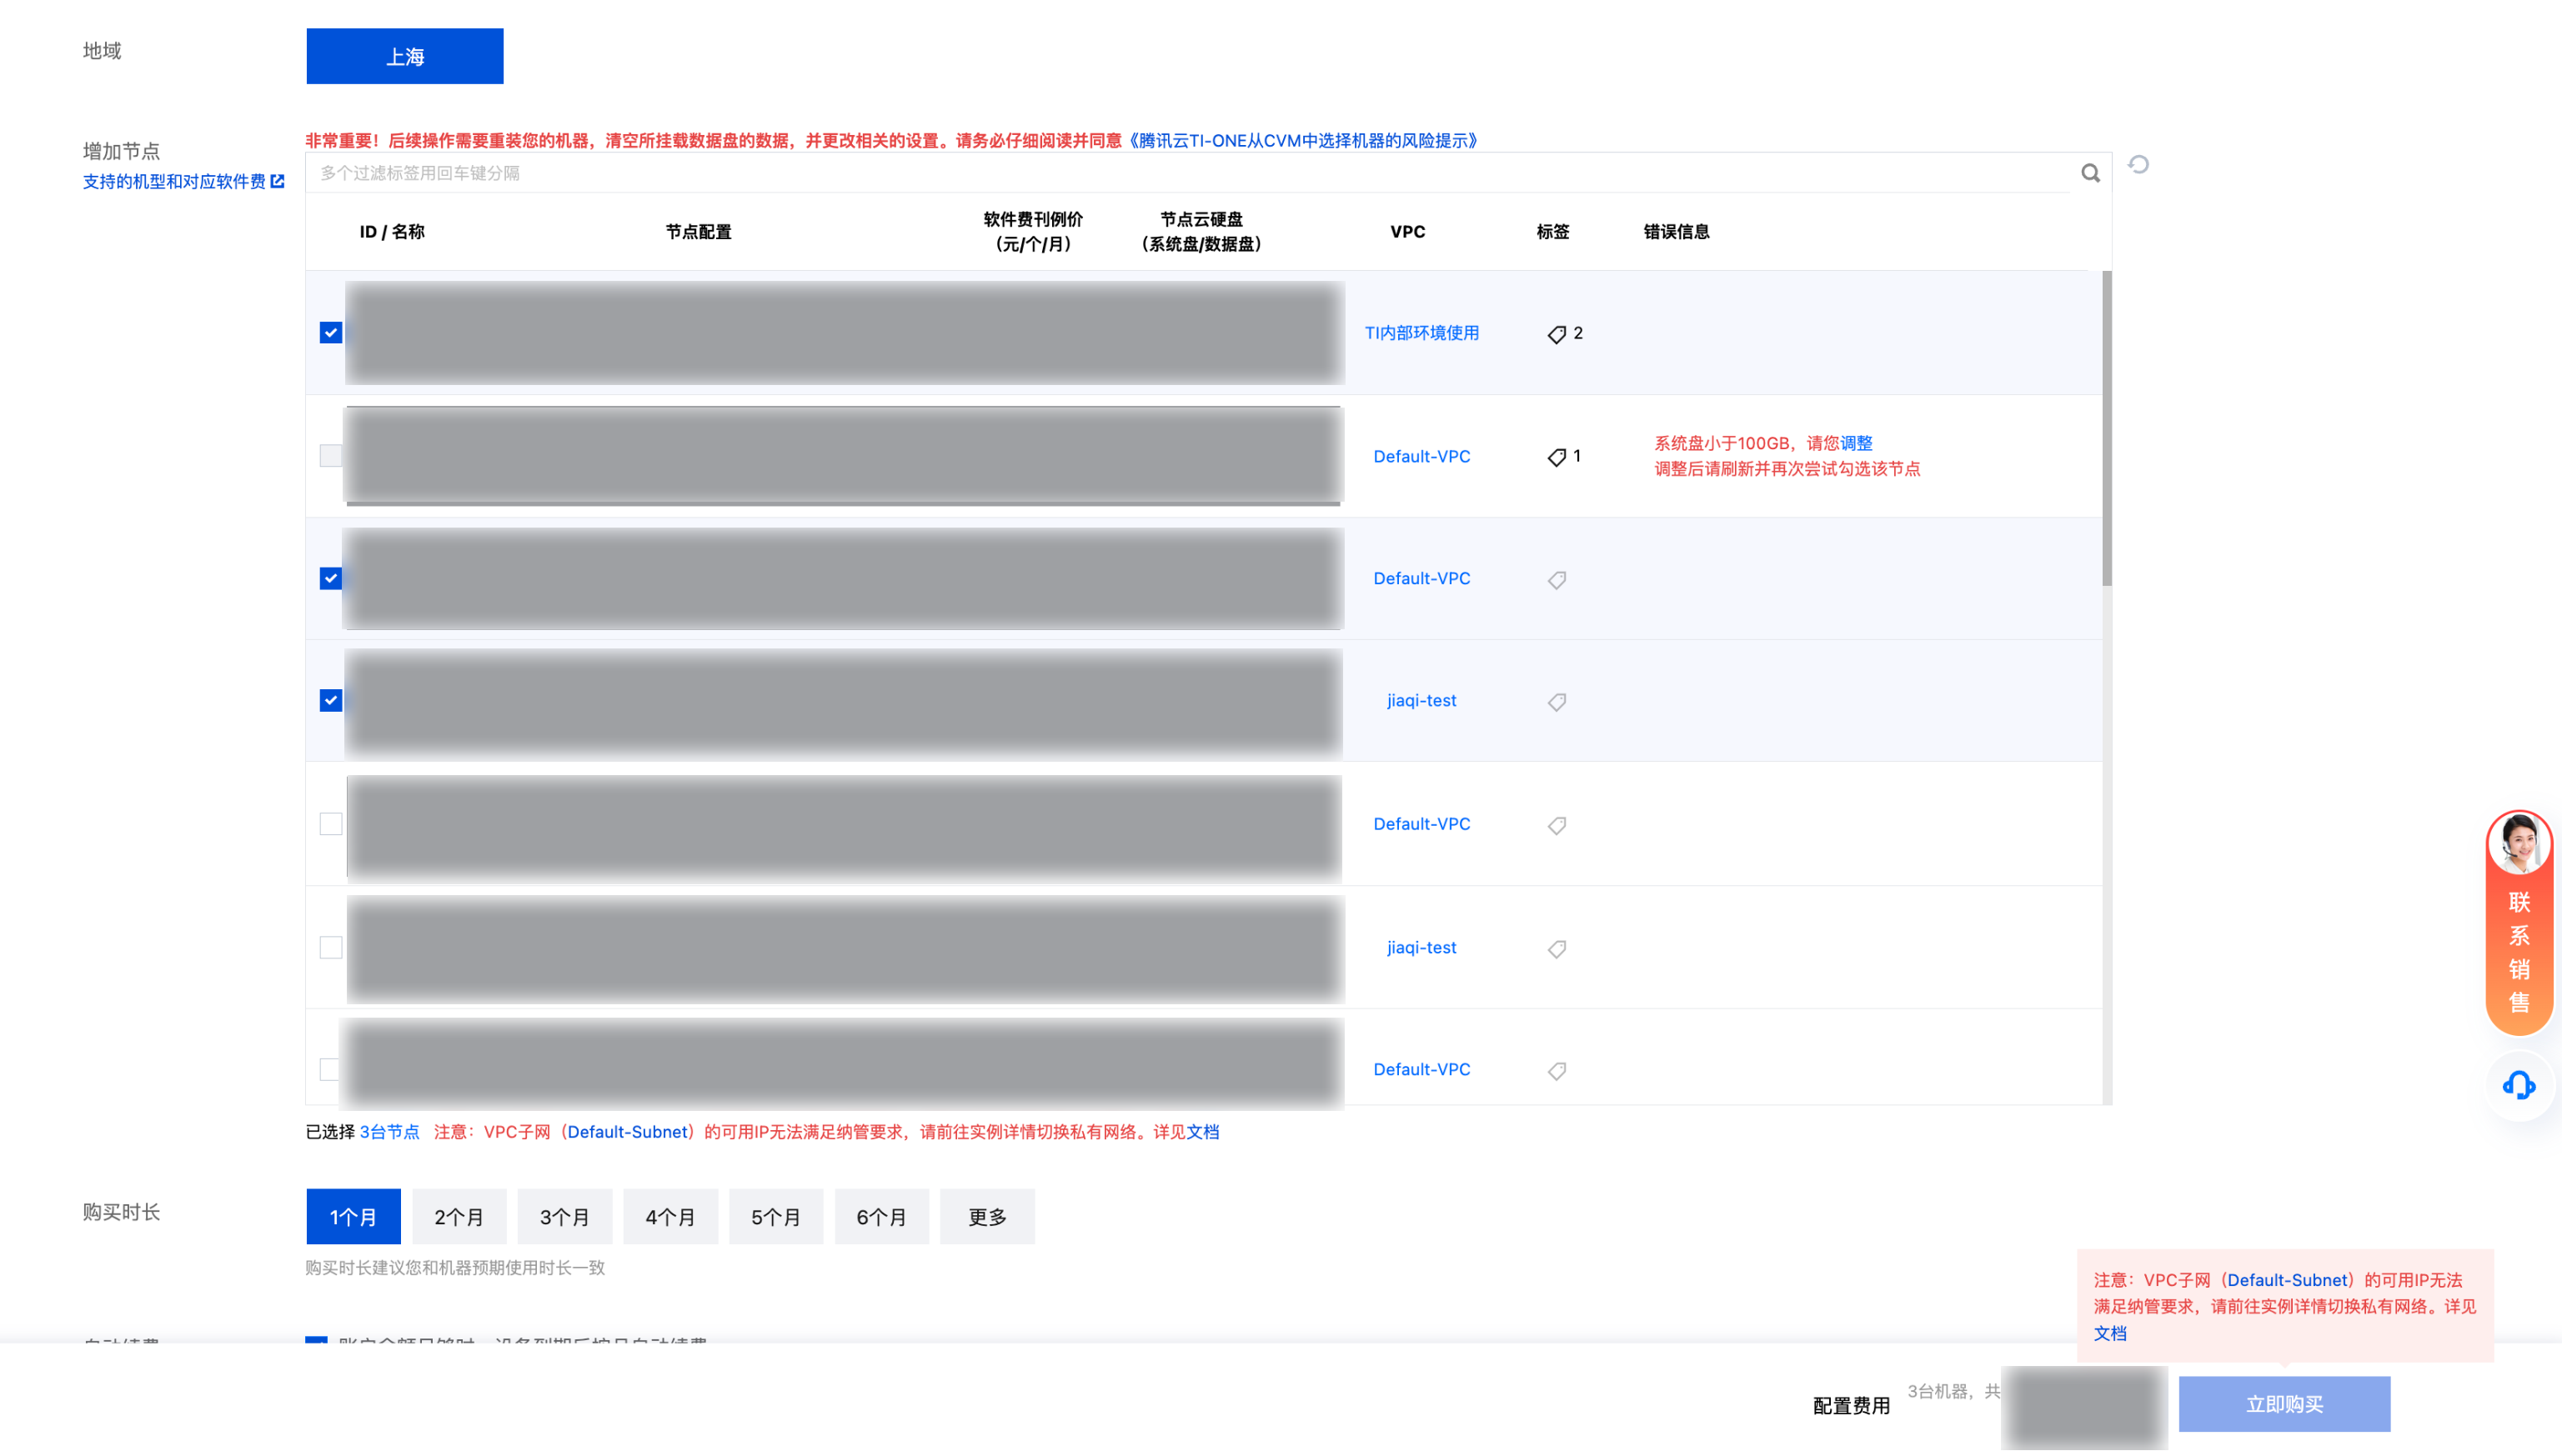Click the 立即购买 button

[2284, 1404]
